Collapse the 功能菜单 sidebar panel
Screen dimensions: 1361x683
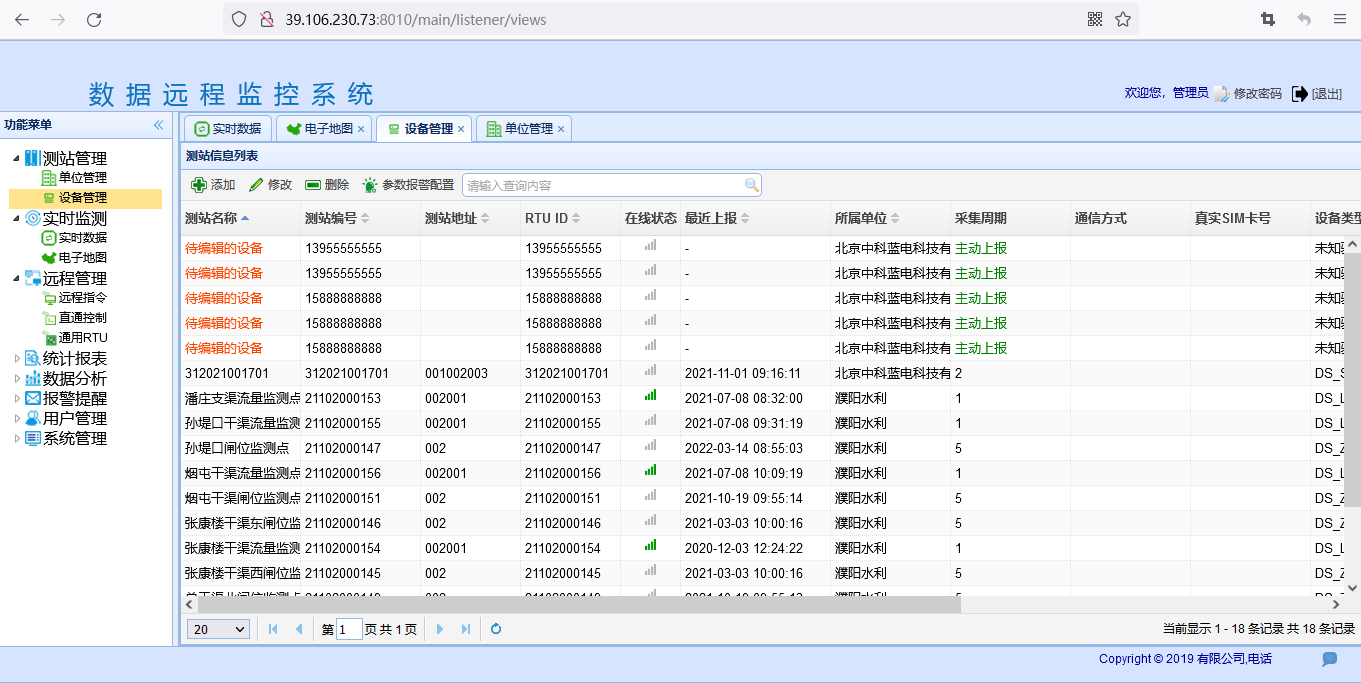158,125
